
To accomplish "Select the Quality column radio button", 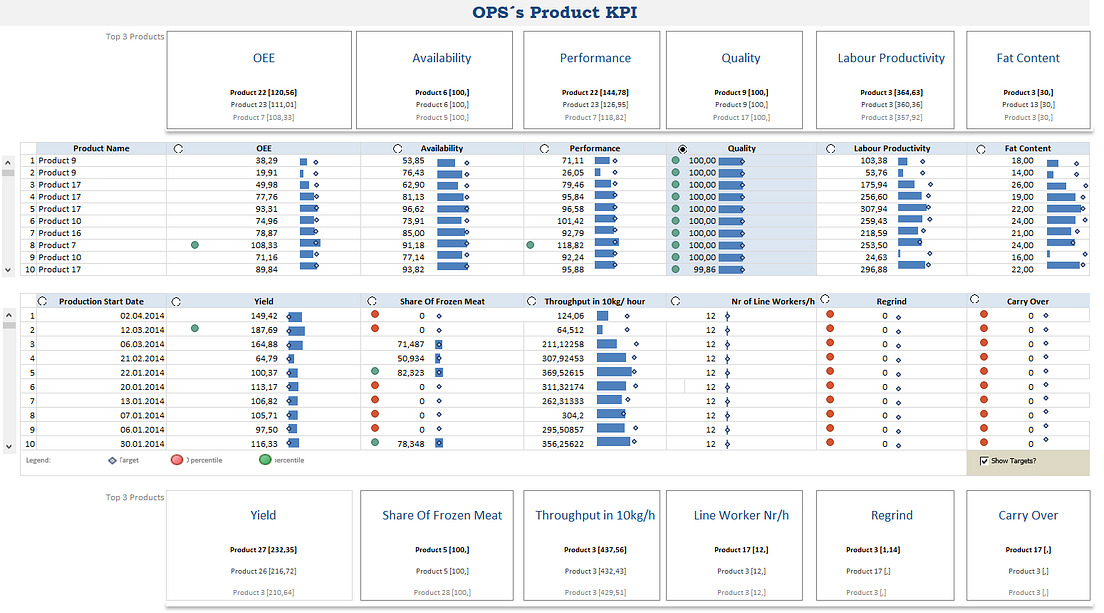I will click(x=682, y=148).
